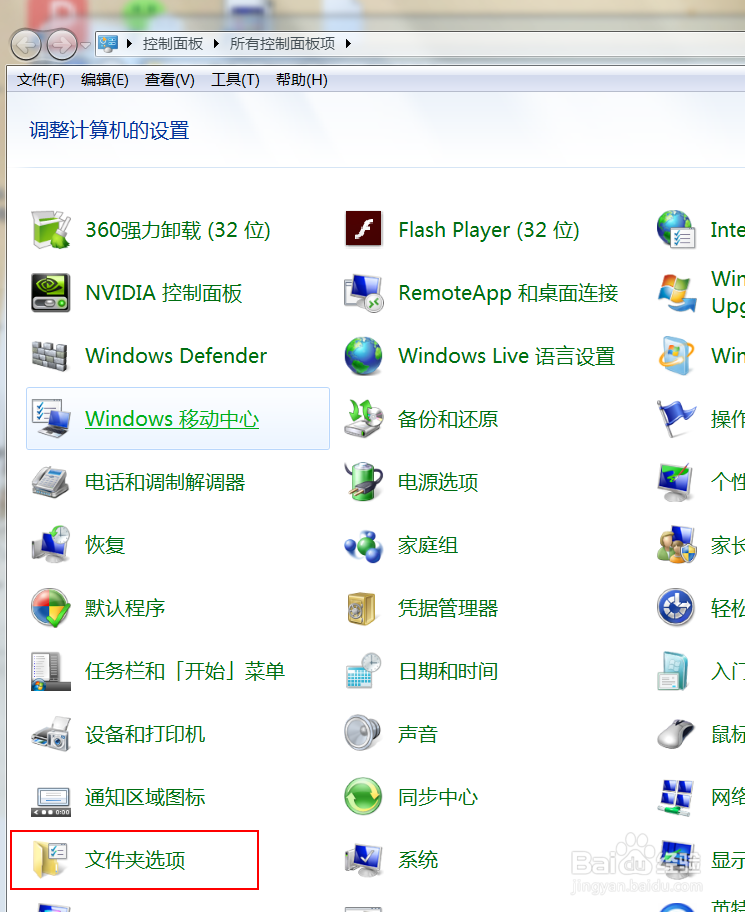Open the 鼠标 mouse icon

676,733
